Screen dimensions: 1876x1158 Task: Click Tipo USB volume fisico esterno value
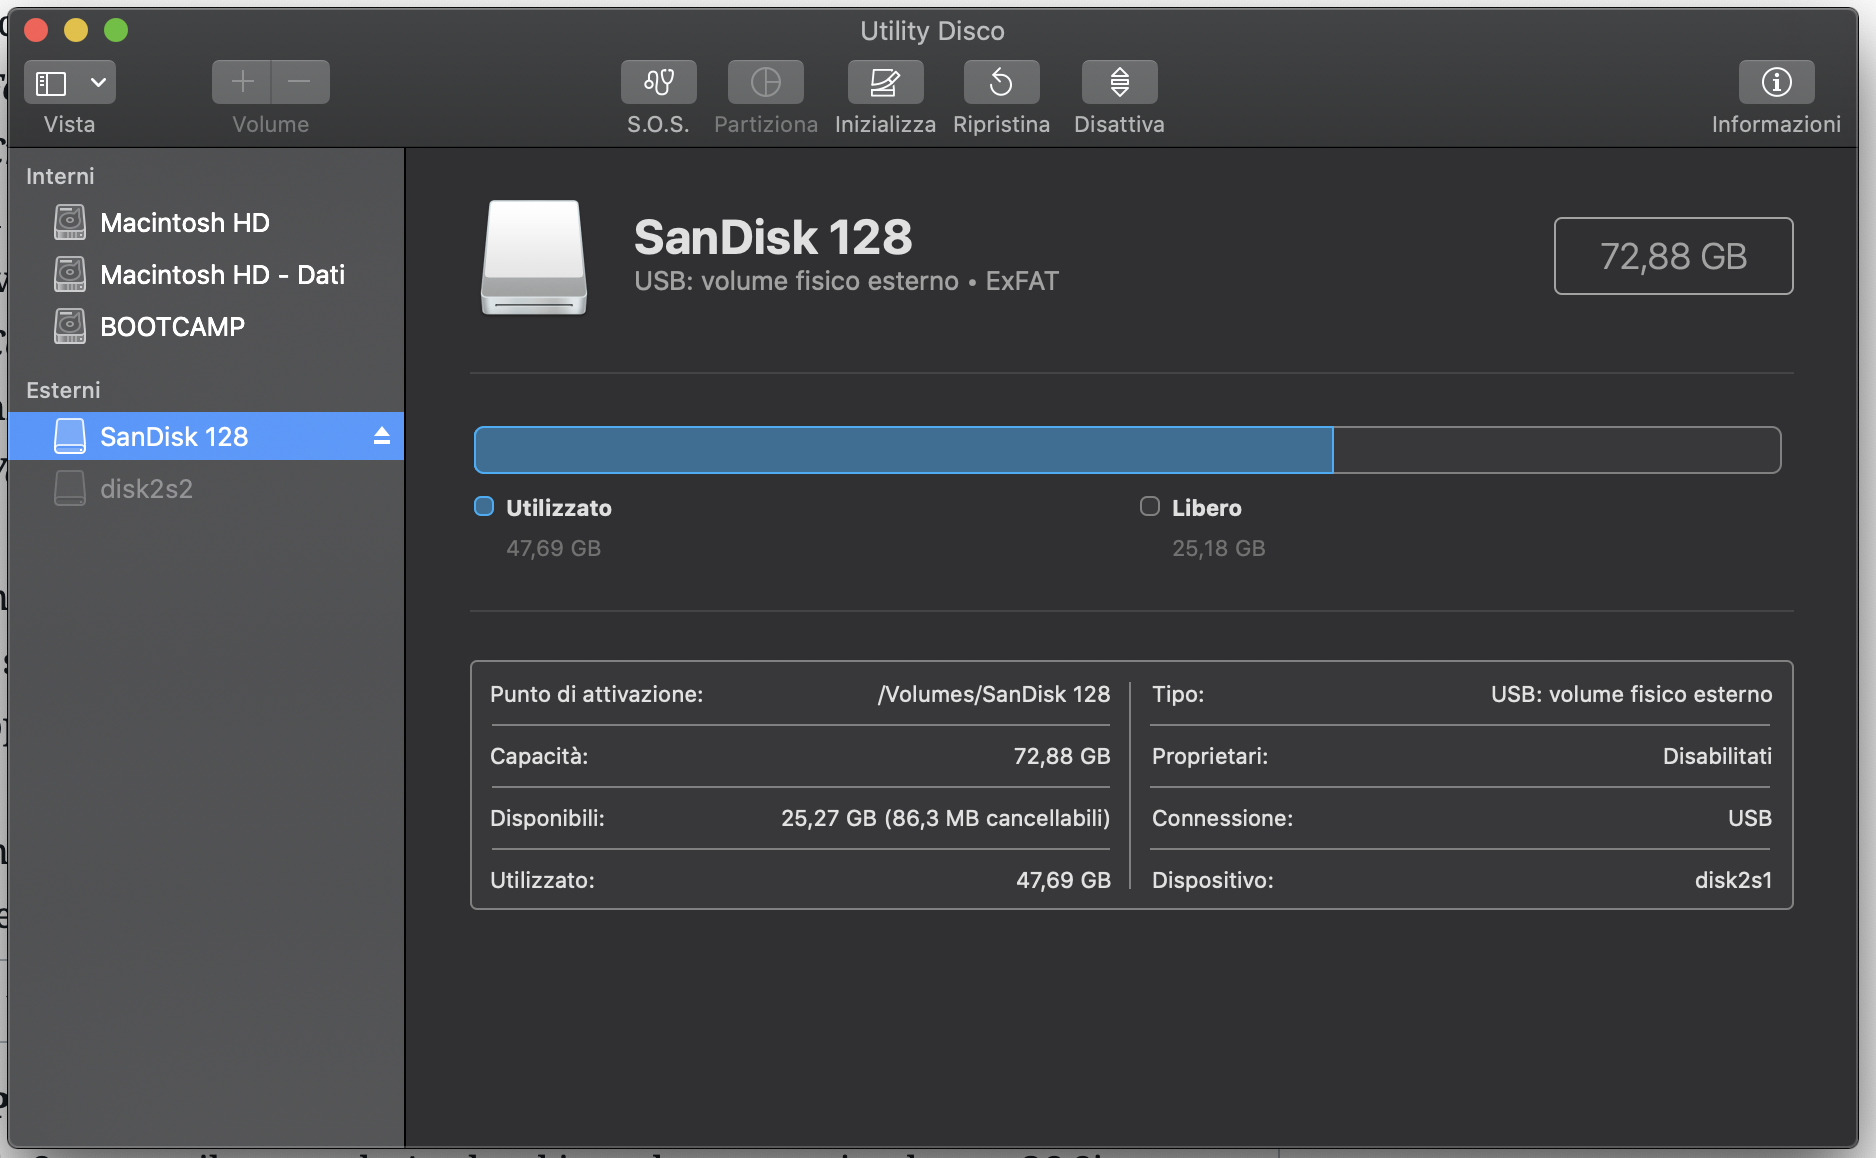pos(1631,695)
